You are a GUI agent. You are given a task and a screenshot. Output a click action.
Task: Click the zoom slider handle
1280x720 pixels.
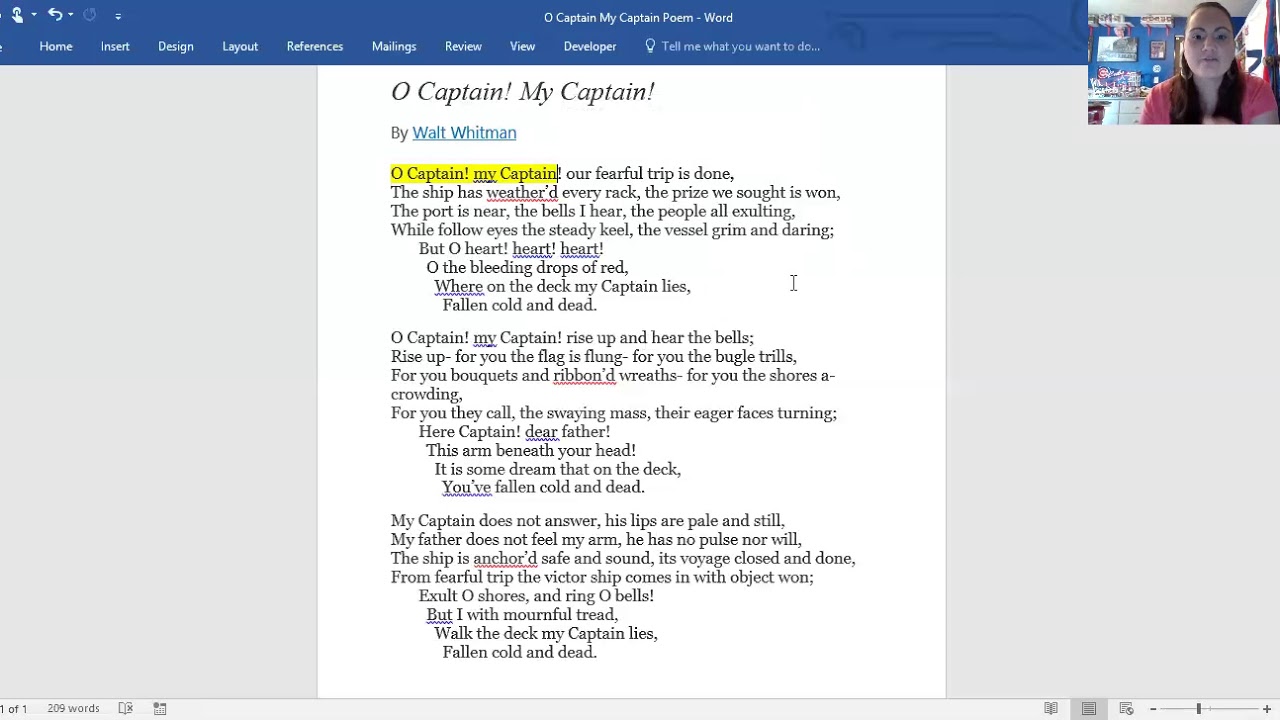(1198, 709)
